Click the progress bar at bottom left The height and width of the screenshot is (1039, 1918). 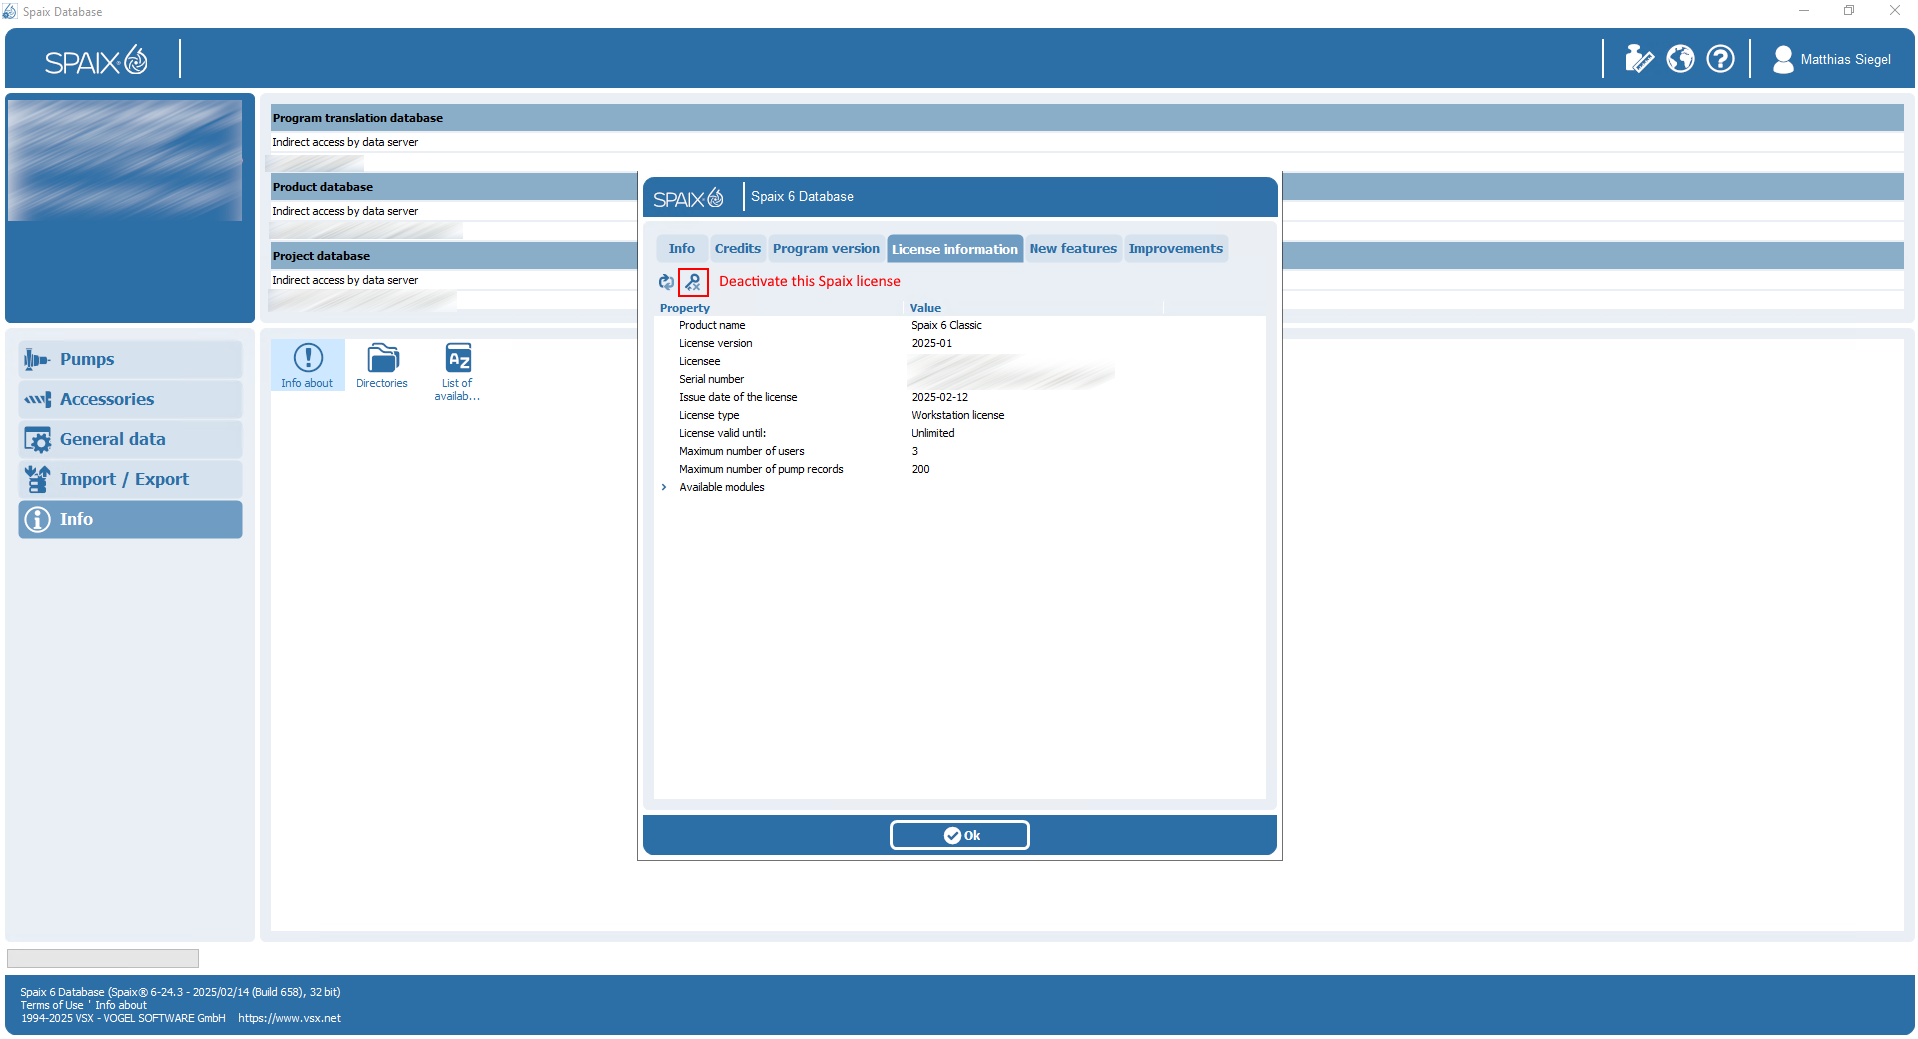[103, 958]
